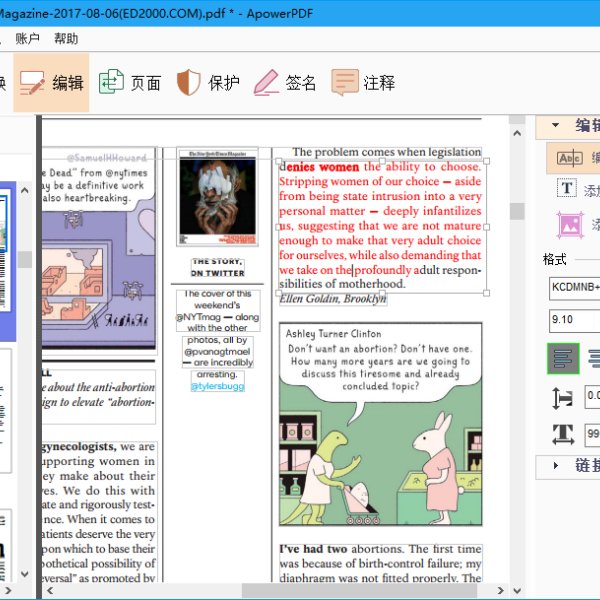Click the line spacing icon

point(562,398)
